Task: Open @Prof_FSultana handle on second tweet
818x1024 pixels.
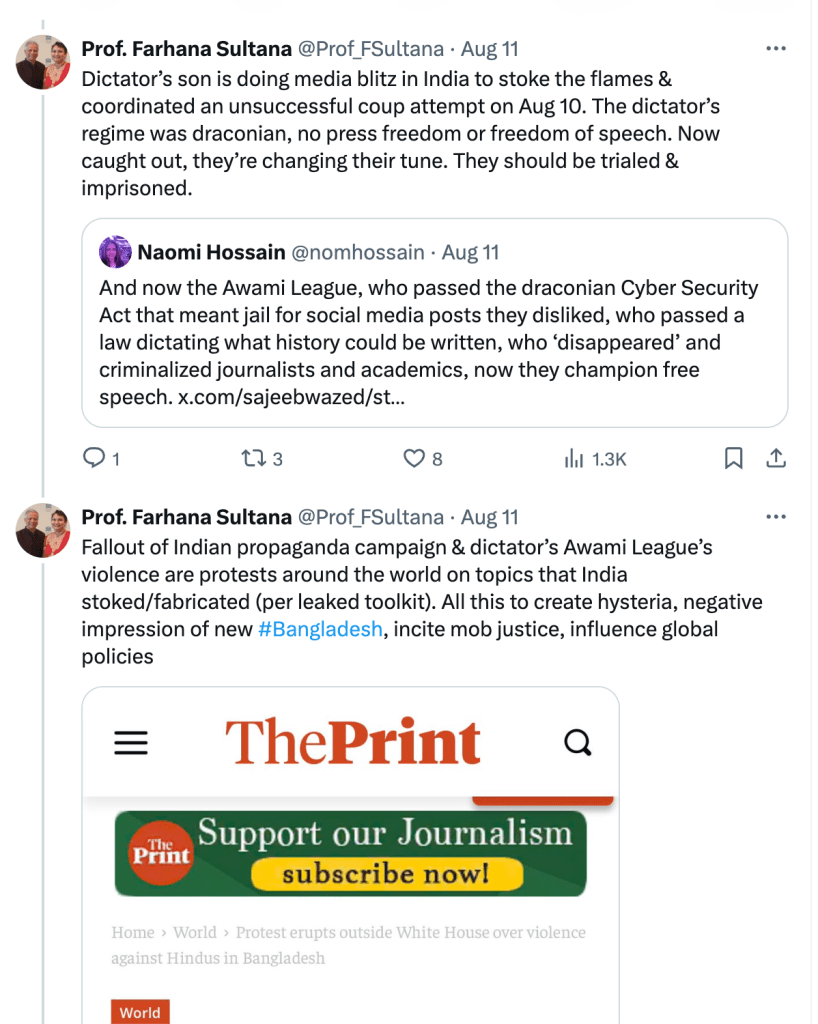Action: (x=370, y=517)
